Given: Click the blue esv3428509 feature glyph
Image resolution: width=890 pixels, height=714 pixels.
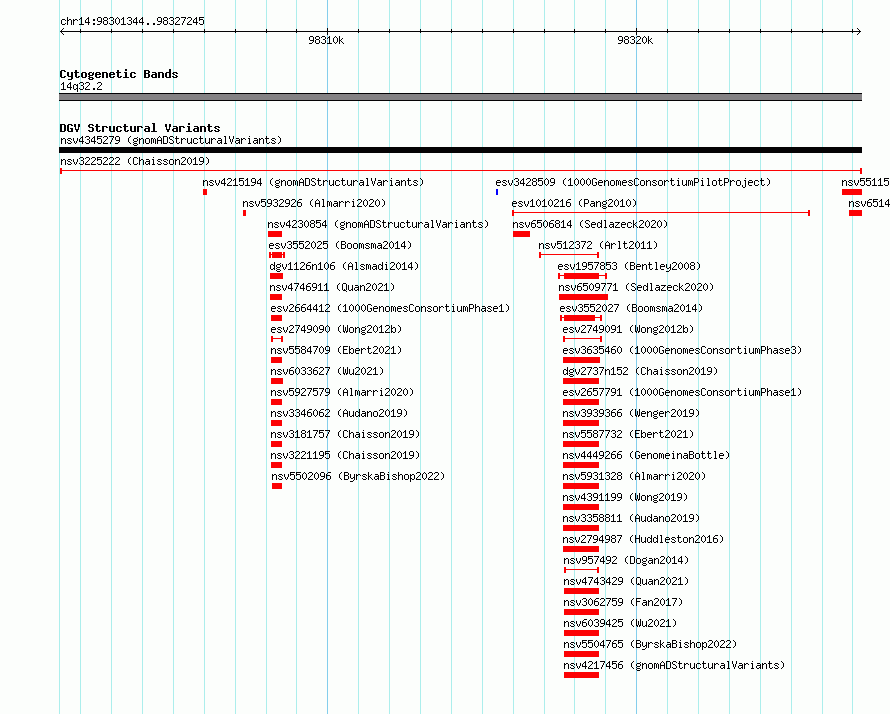Looking at the screenshot, I should pyautogui.click(x=497, y=192).
